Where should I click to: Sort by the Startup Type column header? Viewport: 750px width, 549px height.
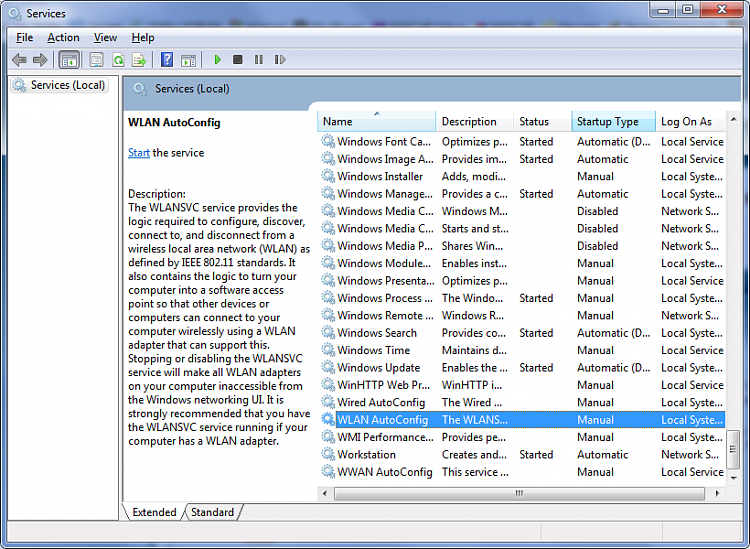pos(613,121)
